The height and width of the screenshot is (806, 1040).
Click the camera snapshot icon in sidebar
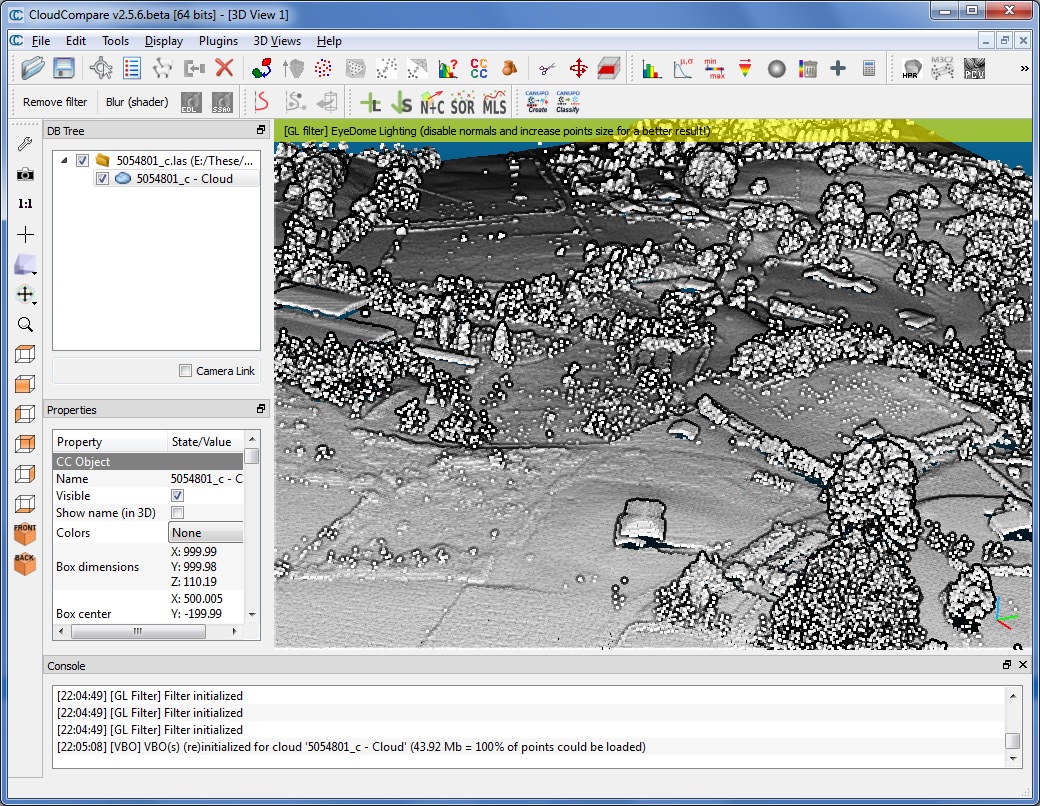tap(25, 174)
